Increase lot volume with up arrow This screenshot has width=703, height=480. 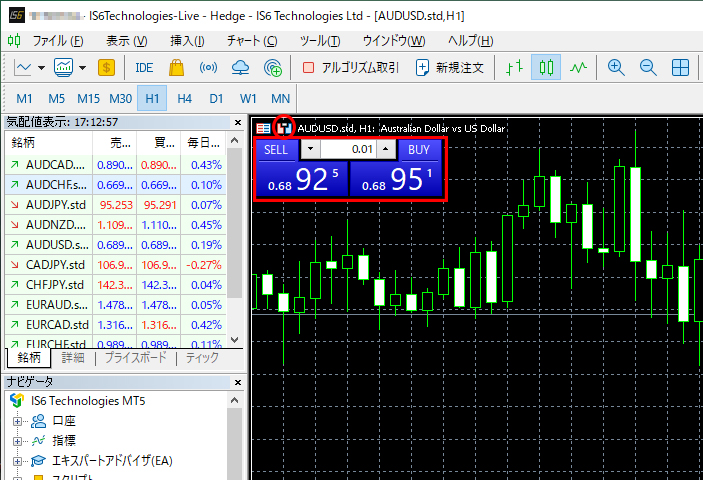click(386, 149)
